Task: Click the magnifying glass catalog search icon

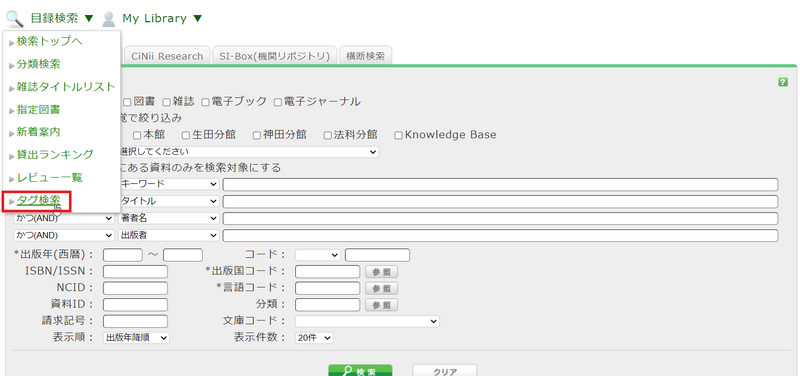Action: click(x=14, y=19)
